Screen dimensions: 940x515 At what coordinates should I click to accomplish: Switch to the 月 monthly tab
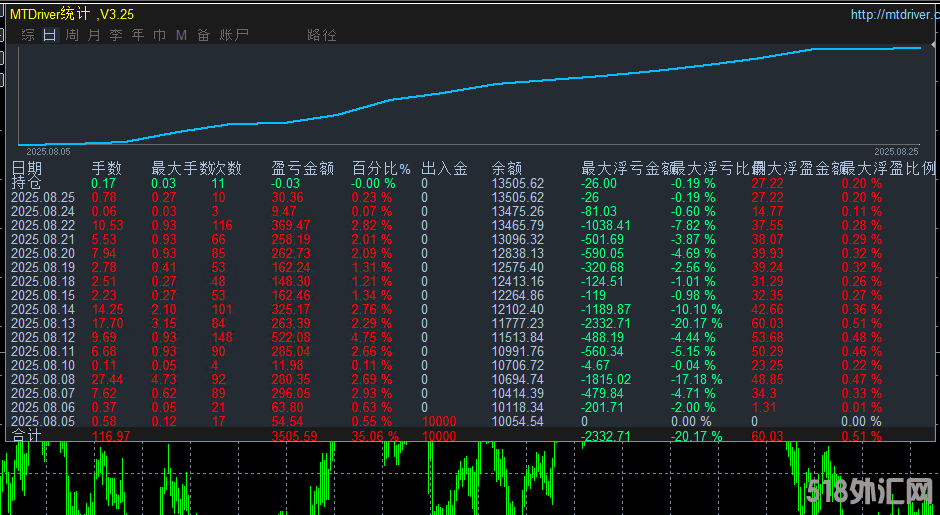[x=94, y=35]
